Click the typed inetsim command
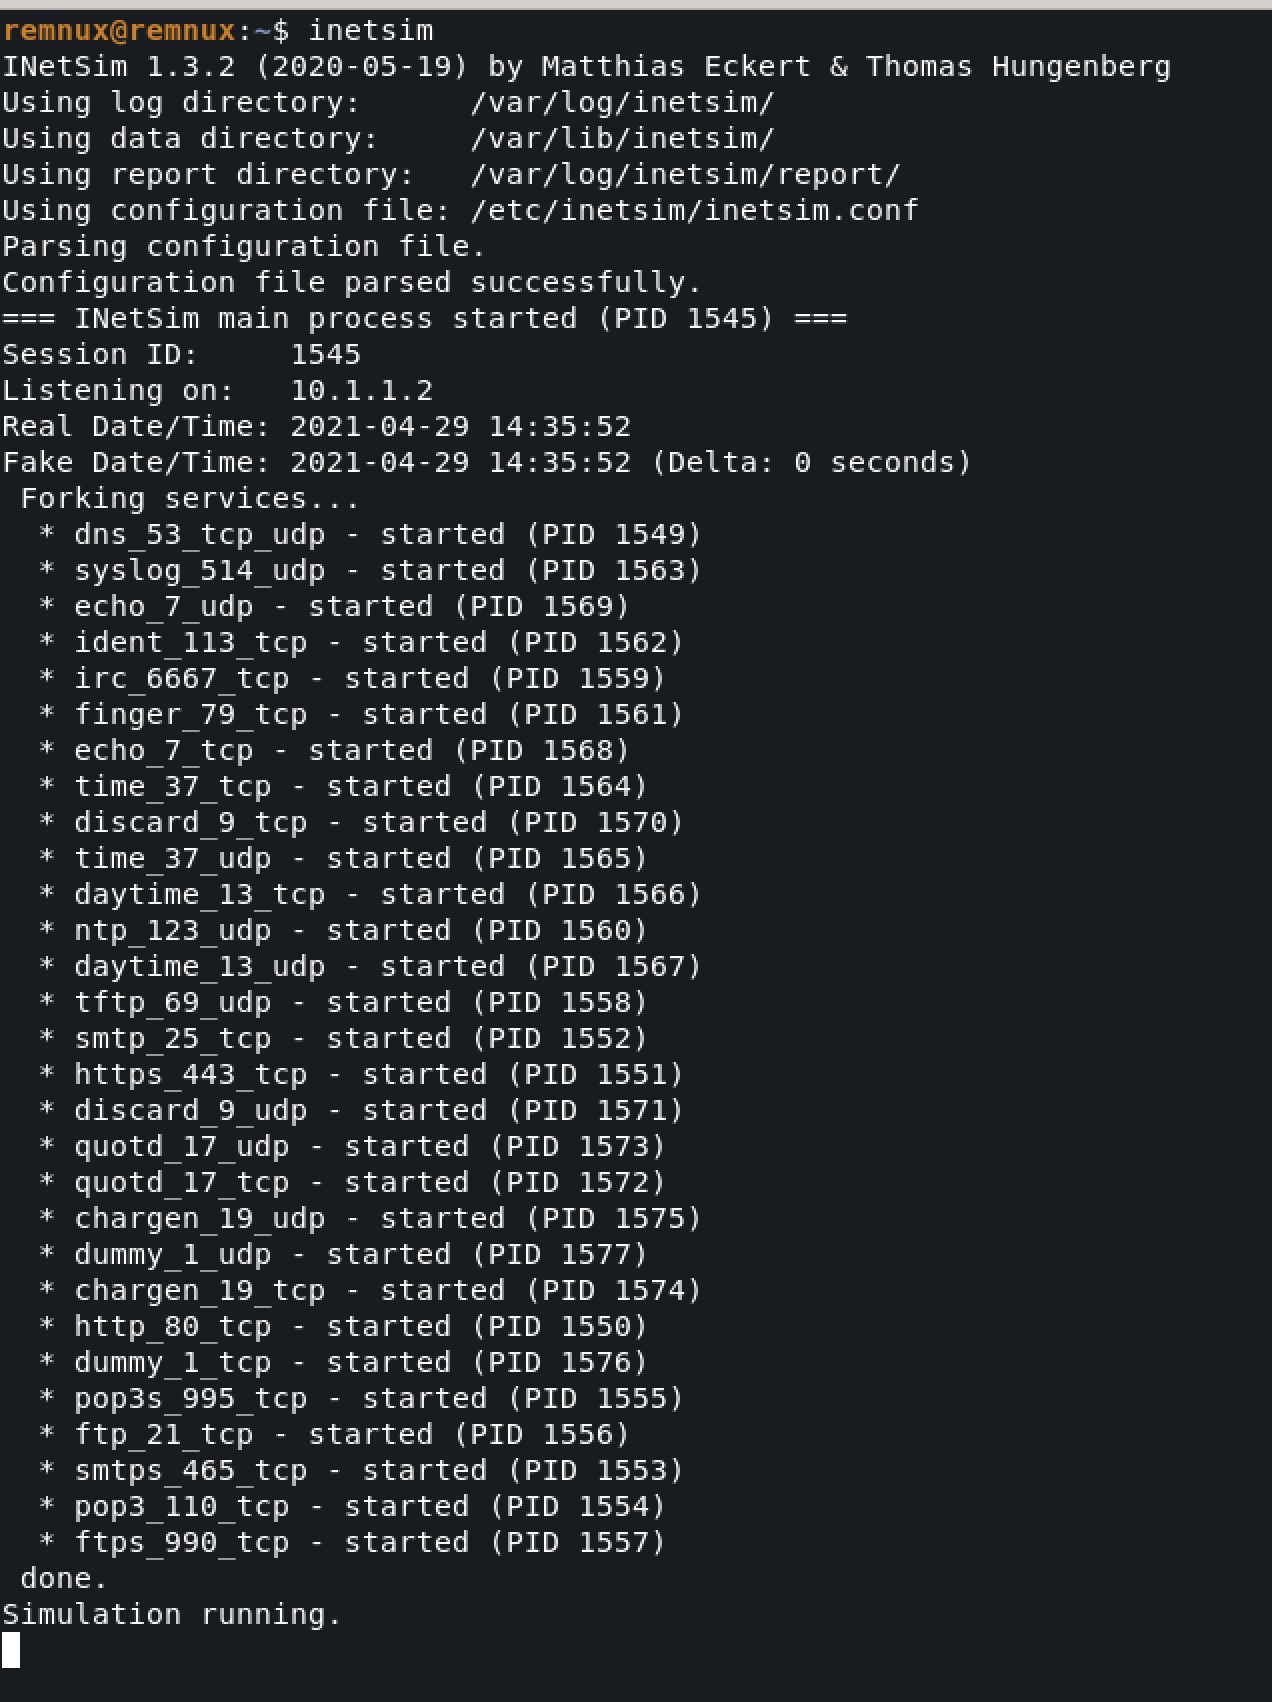The width and height of the screenshot is (1272, 1702). pos(370,31)
